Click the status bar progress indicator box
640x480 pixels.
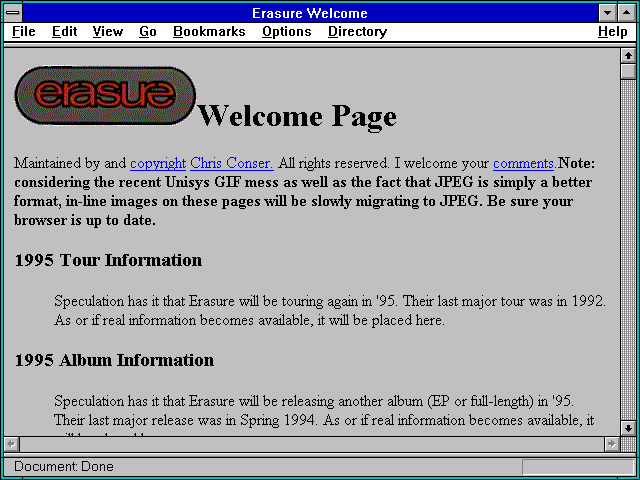[x=578, y=467]
